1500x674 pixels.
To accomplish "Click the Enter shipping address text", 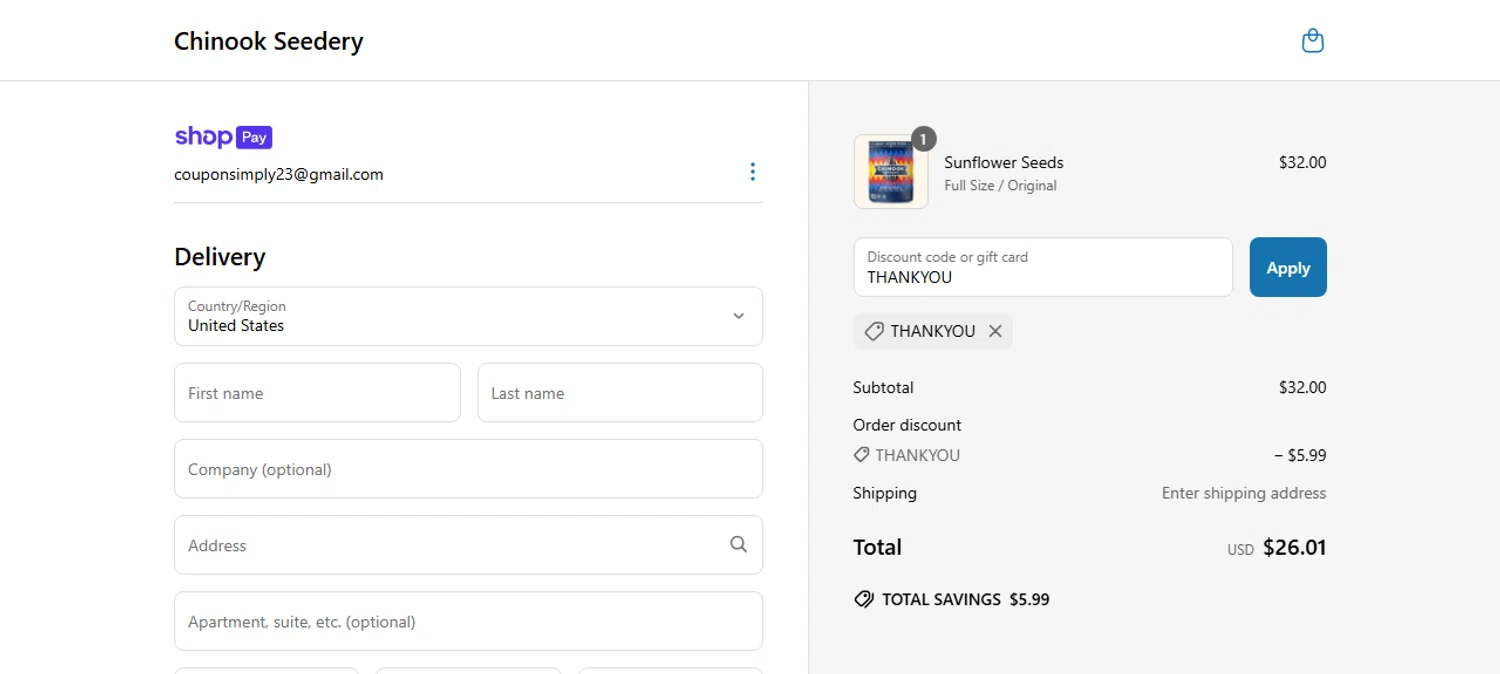I will (x=1244, y=493).
